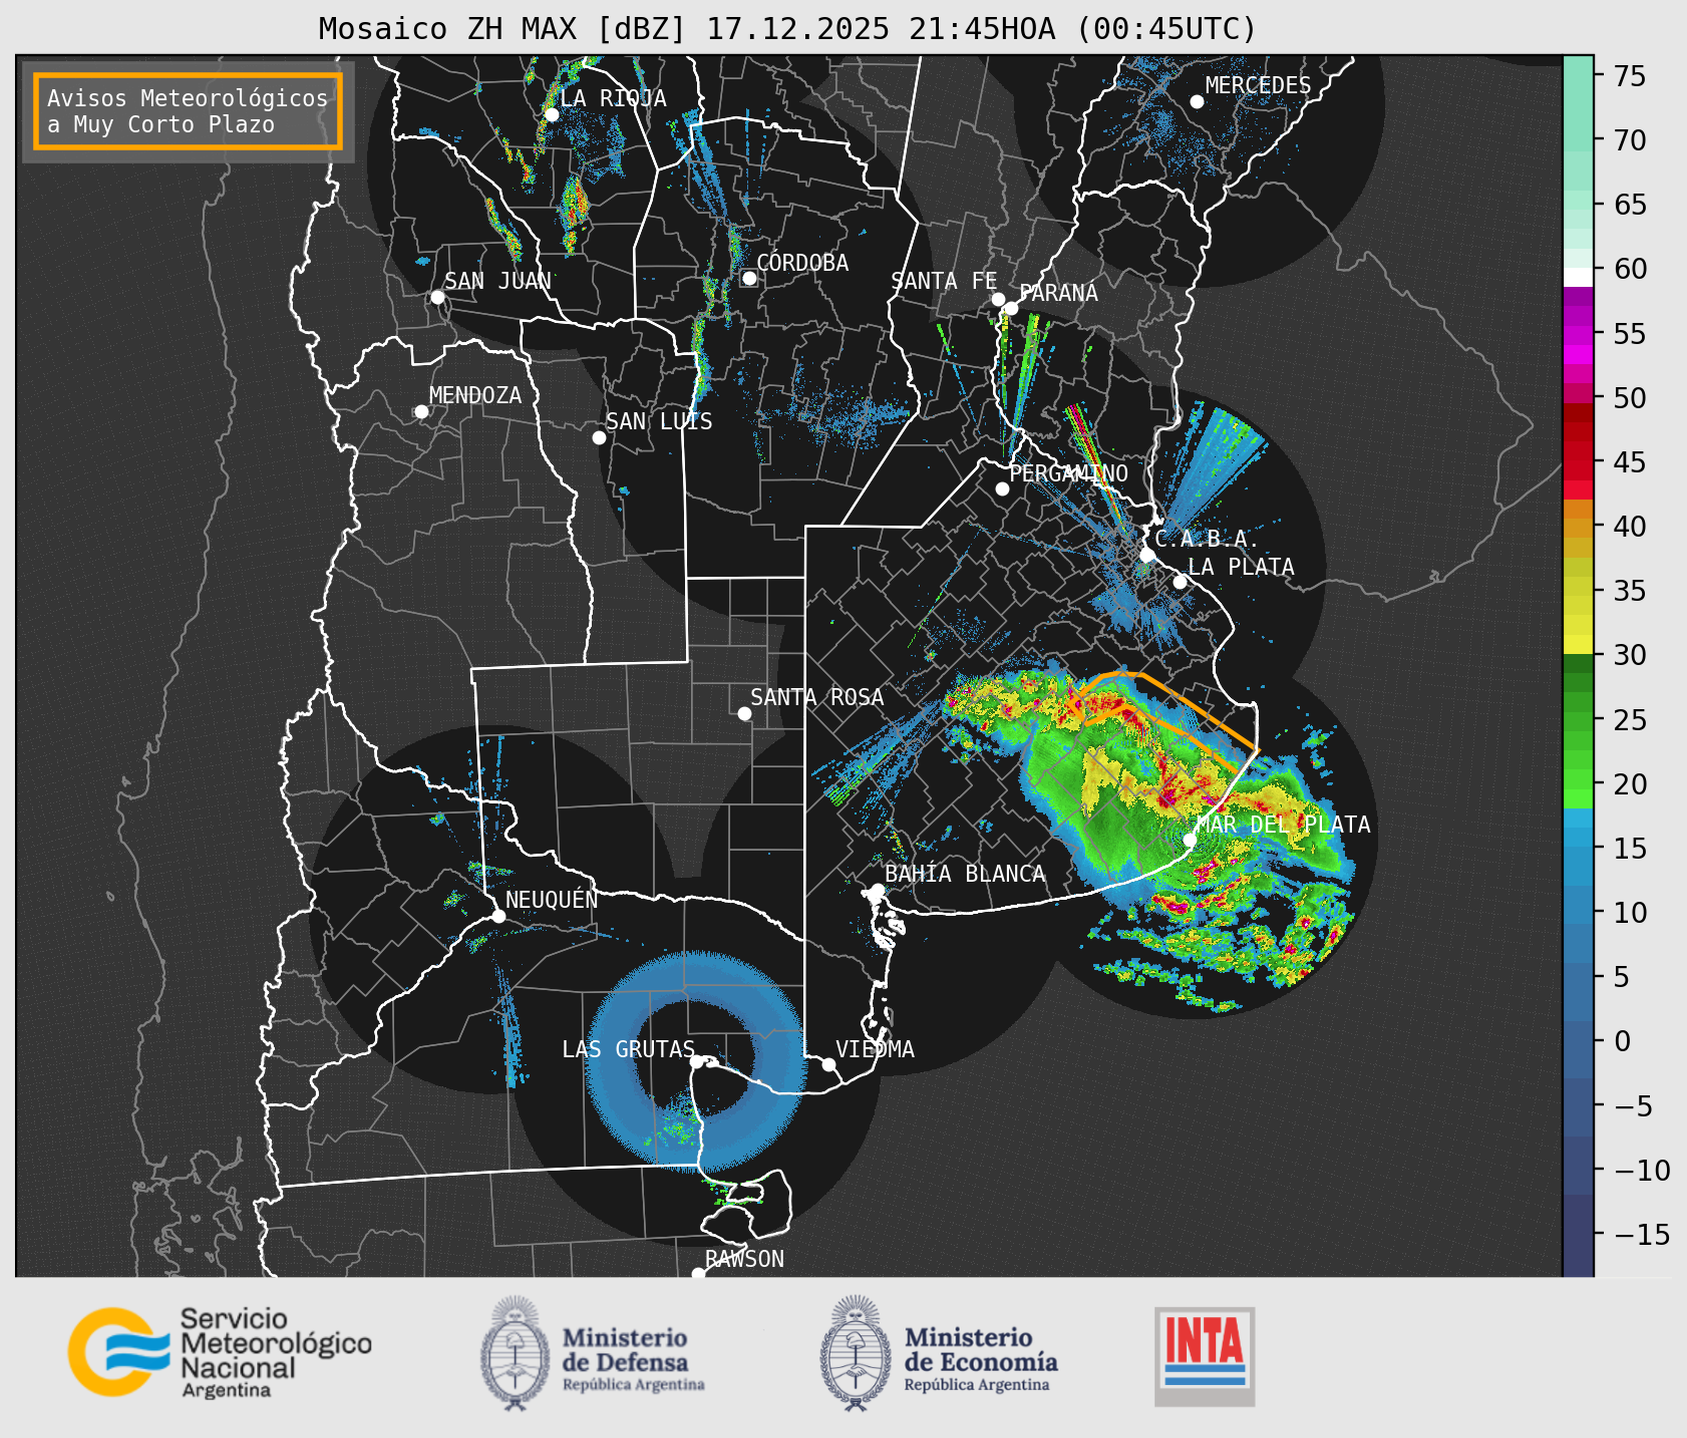Click the 'Avisos Meteorológicos a Muy Corto Plazo' legend box

click(x=188, y=111)
